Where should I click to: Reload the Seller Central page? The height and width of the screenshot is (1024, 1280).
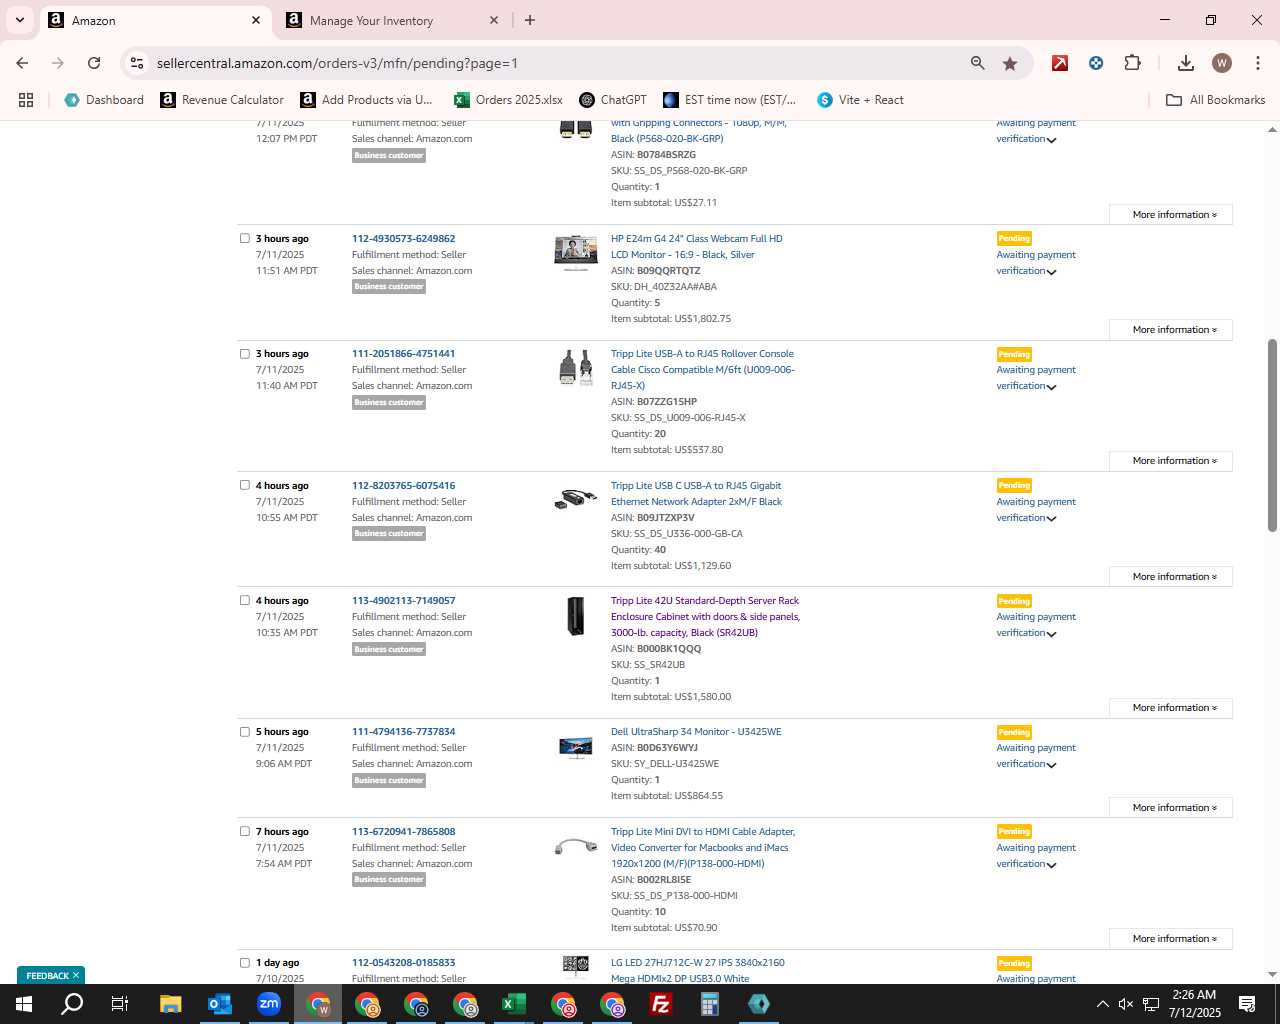pos(94,63)
